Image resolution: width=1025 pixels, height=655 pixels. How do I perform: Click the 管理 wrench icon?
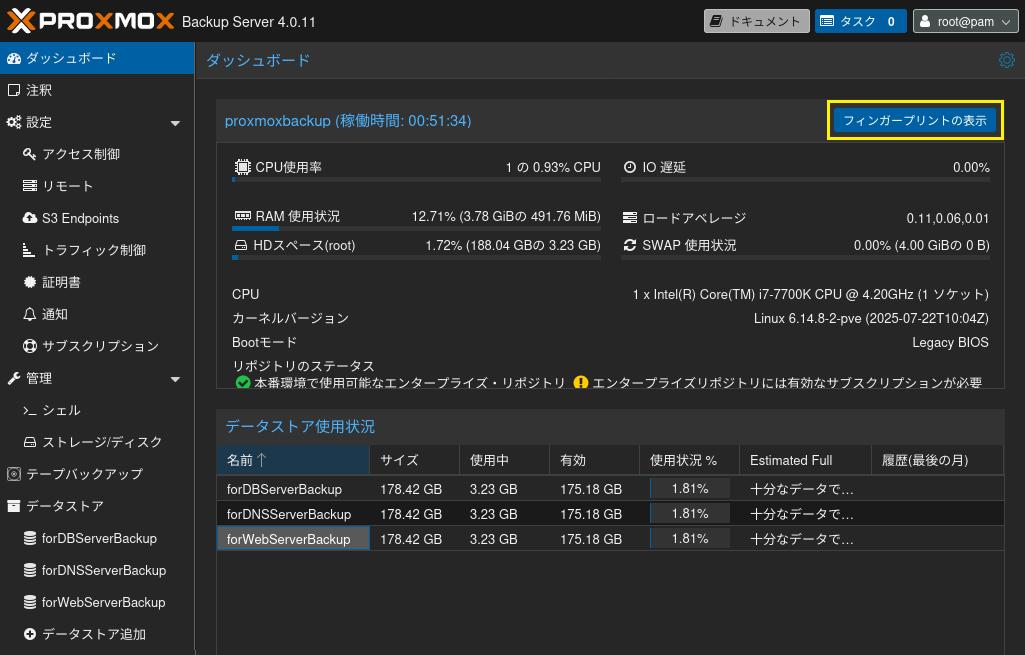pos(14,378)
